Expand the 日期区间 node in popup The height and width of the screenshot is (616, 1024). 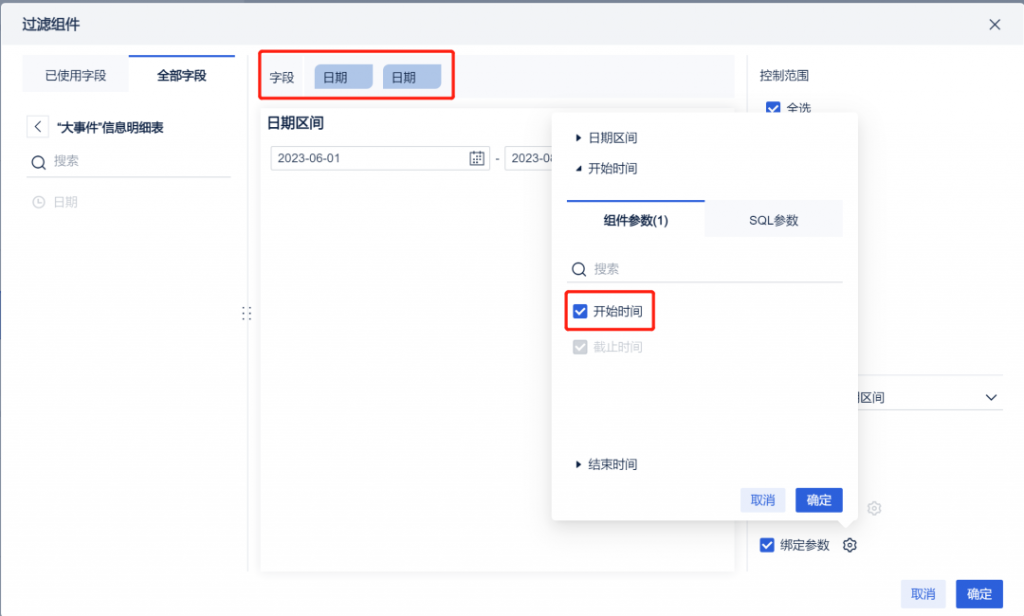tap(578, 138)
